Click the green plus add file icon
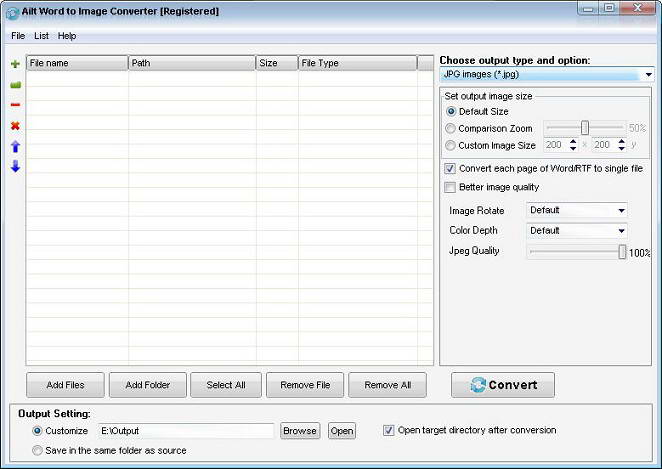This screenshot has width=662, height=469. coord(15,64)
